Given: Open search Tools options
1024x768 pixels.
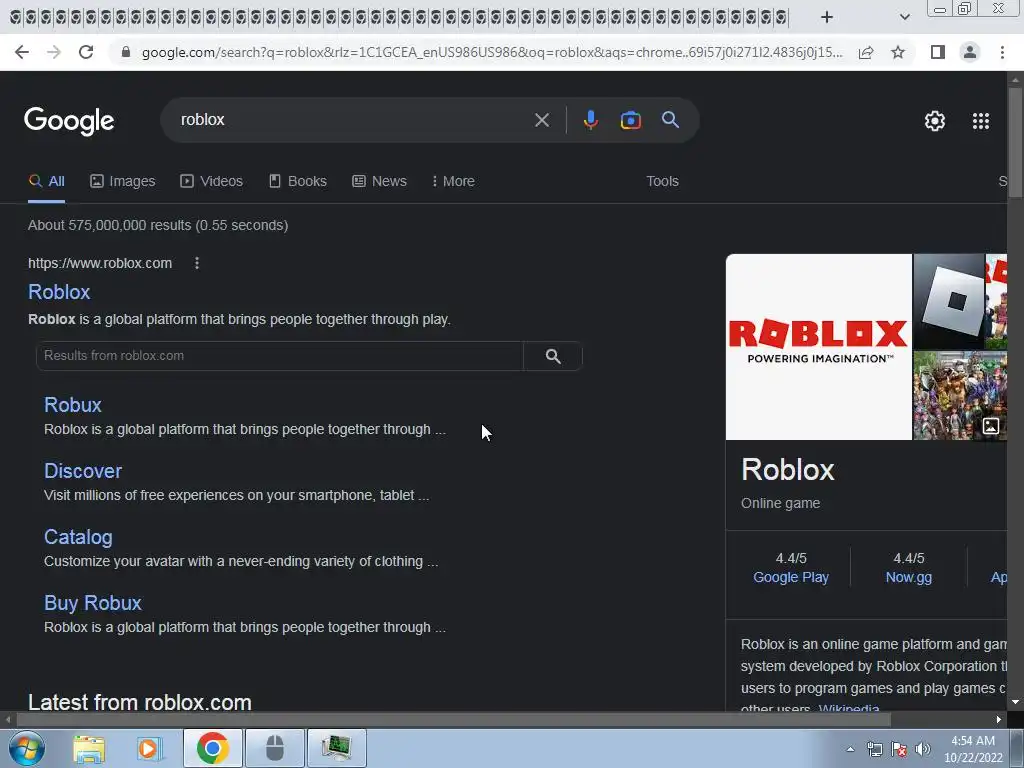Looking at the screenshot, I should point(662,182).
